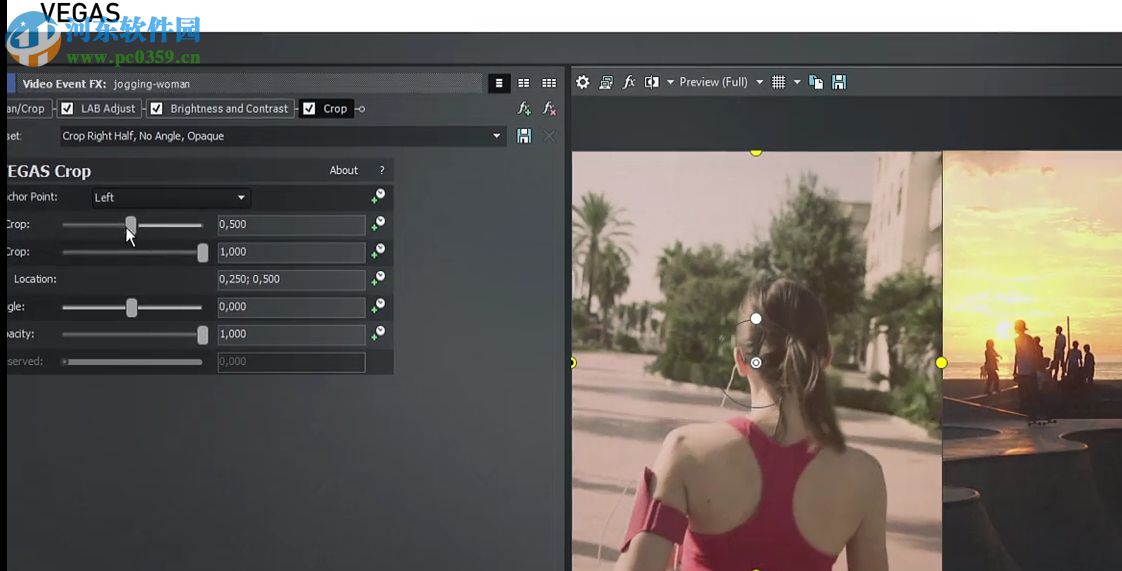Screen dimensions: 1122x571
Task: Click the Location value field 0,250; 0,500
Action: 291,280
